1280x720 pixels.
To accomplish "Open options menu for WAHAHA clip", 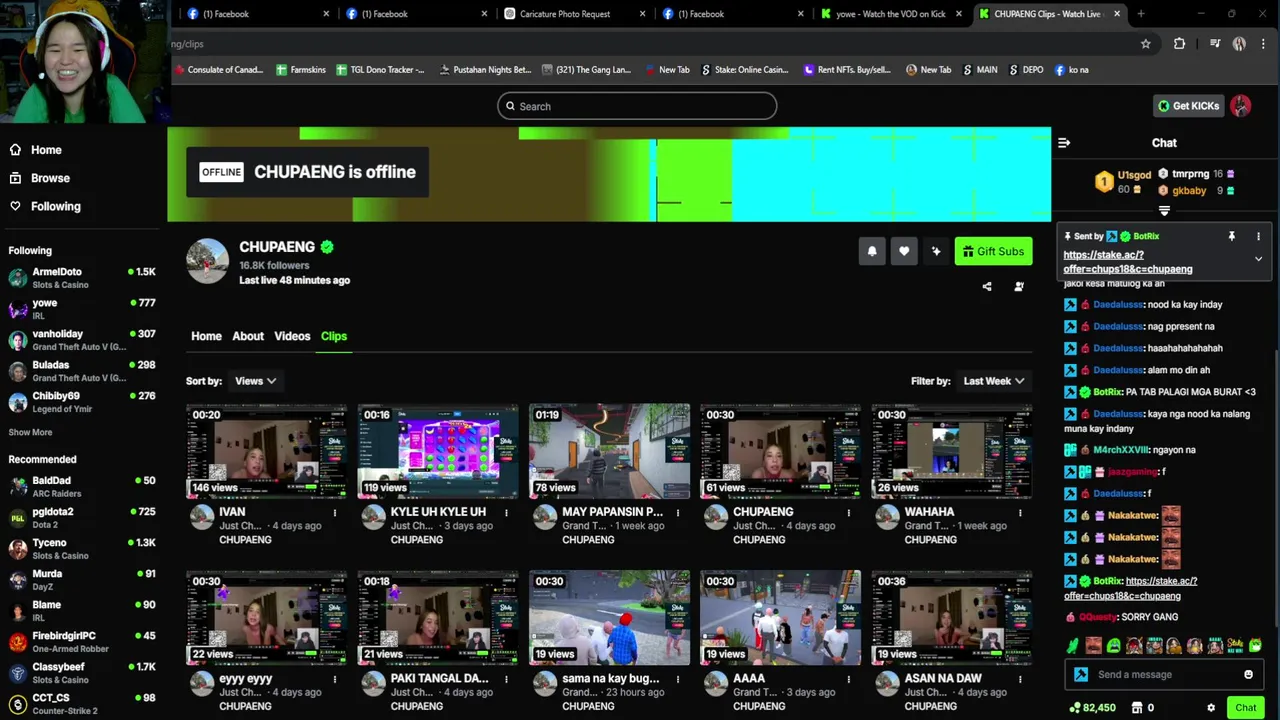I will [1020, 513].
